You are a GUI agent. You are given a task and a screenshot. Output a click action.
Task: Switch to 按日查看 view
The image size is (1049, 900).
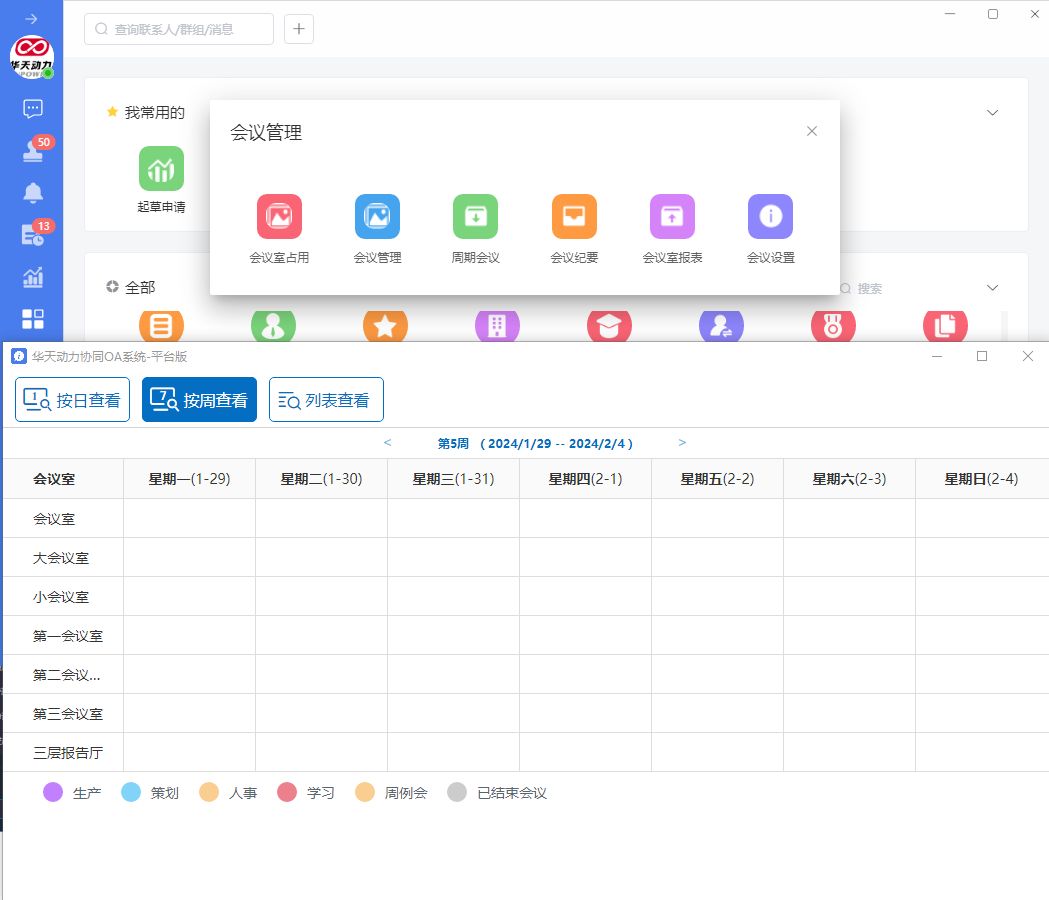(72, 400)
